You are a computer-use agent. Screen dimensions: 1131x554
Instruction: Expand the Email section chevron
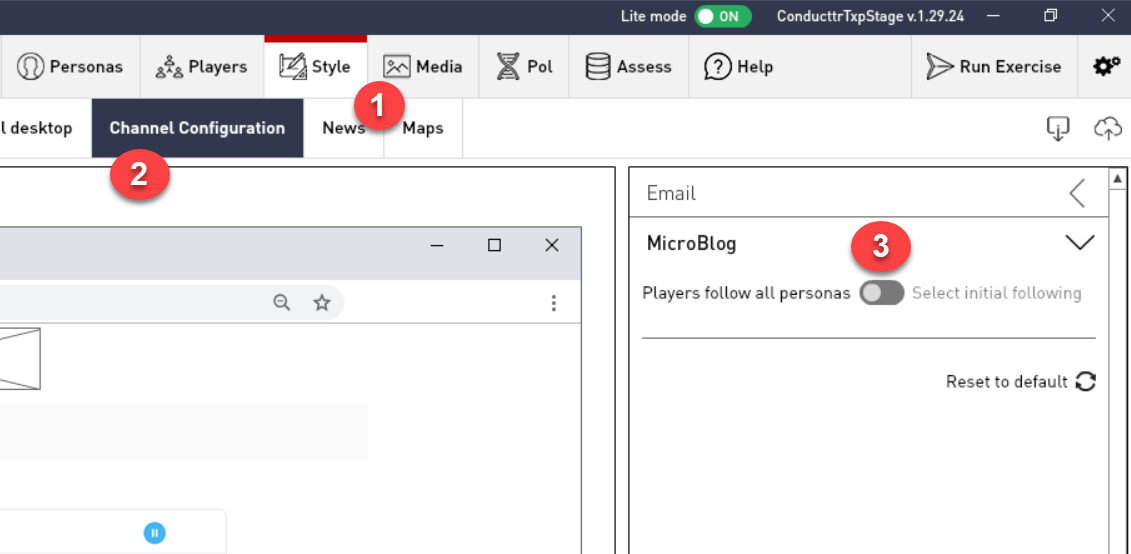(x=1077, y=193)
